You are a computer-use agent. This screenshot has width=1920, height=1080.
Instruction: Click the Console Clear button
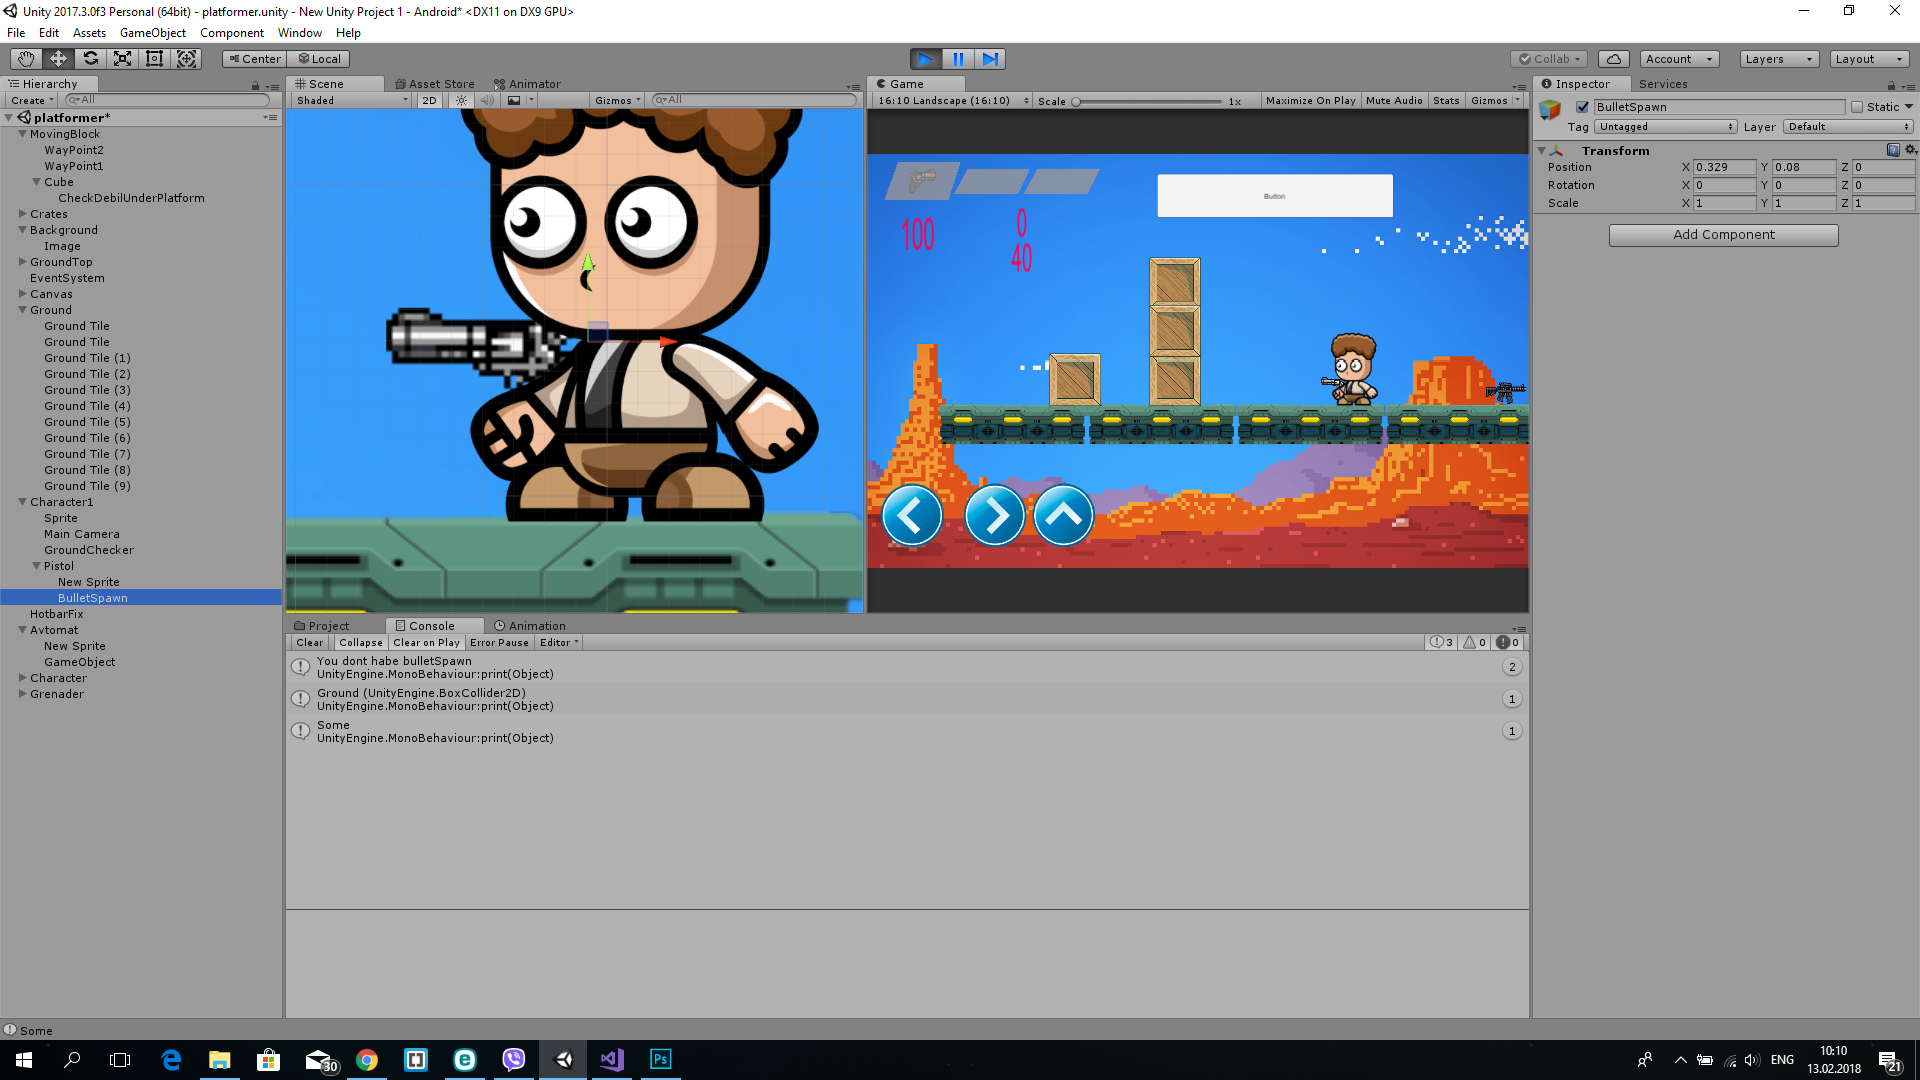310,643
